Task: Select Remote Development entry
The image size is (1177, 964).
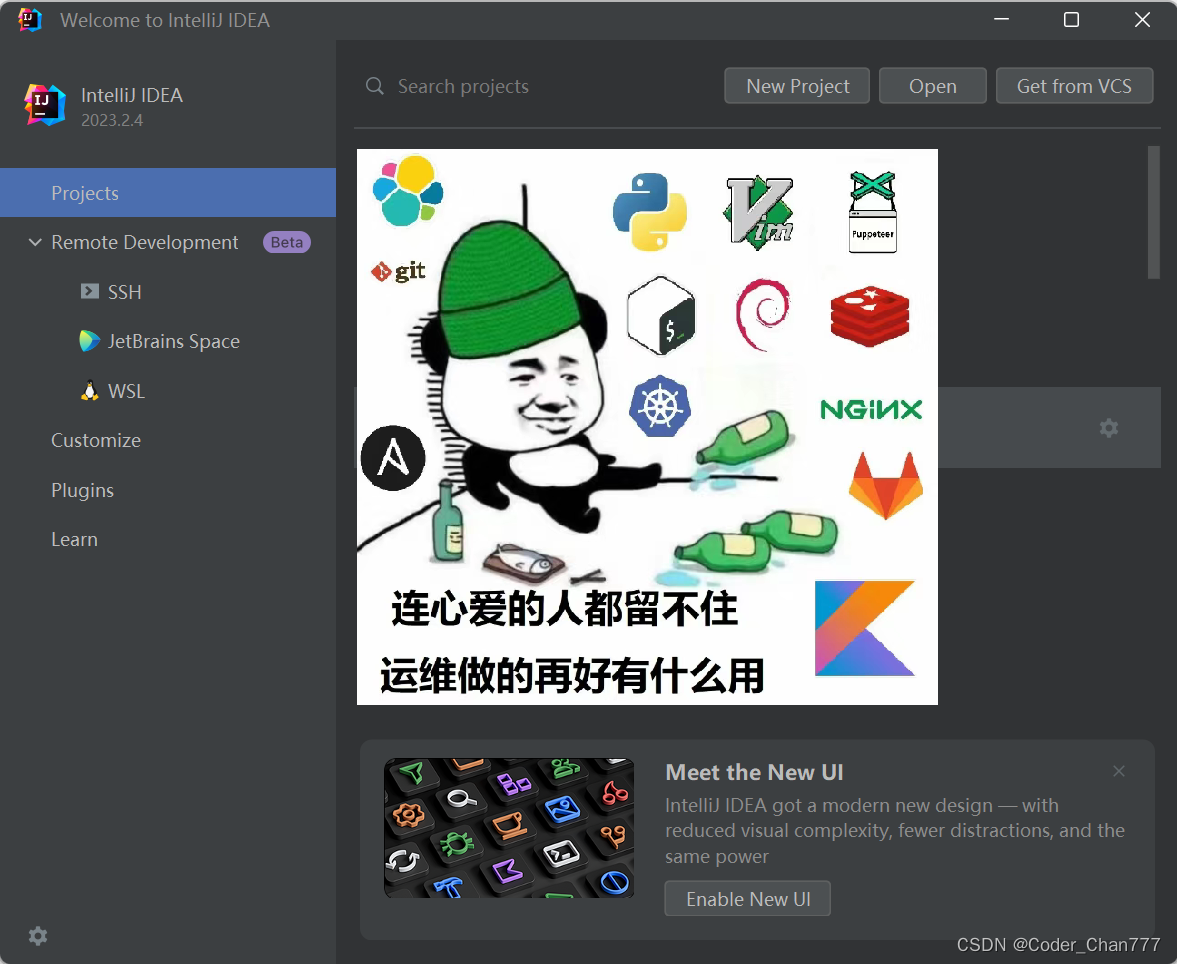Action: coord(144,243)
